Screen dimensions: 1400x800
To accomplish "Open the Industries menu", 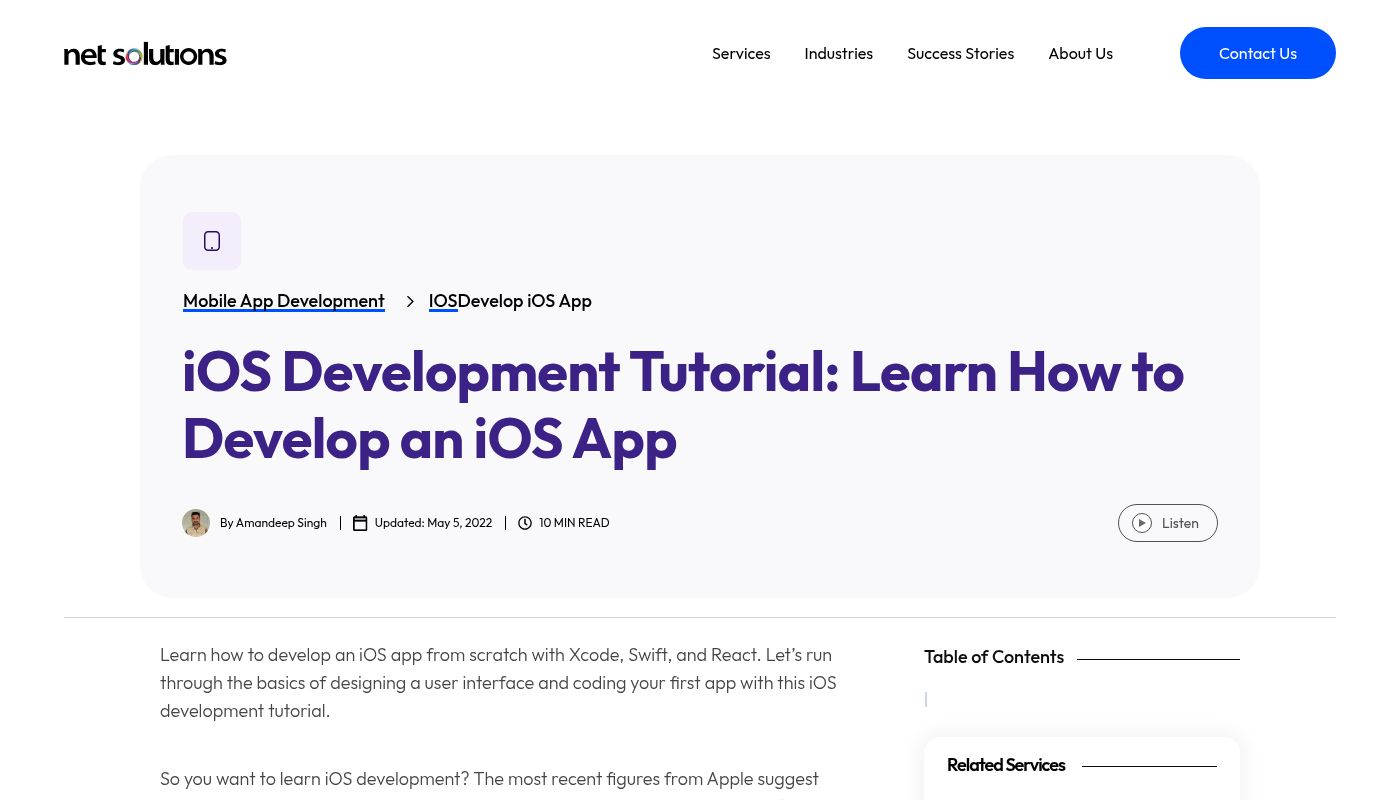I will (x=838, y=53).
